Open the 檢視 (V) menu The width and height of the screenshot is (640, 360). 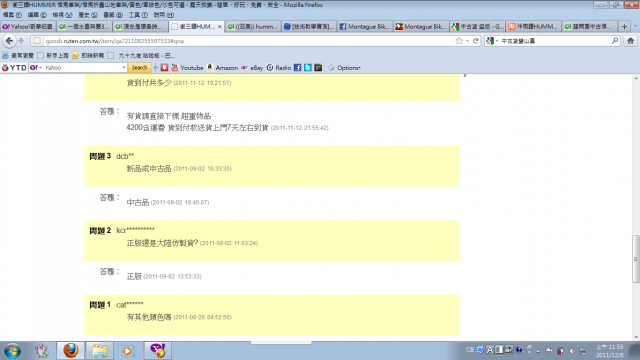62,15
